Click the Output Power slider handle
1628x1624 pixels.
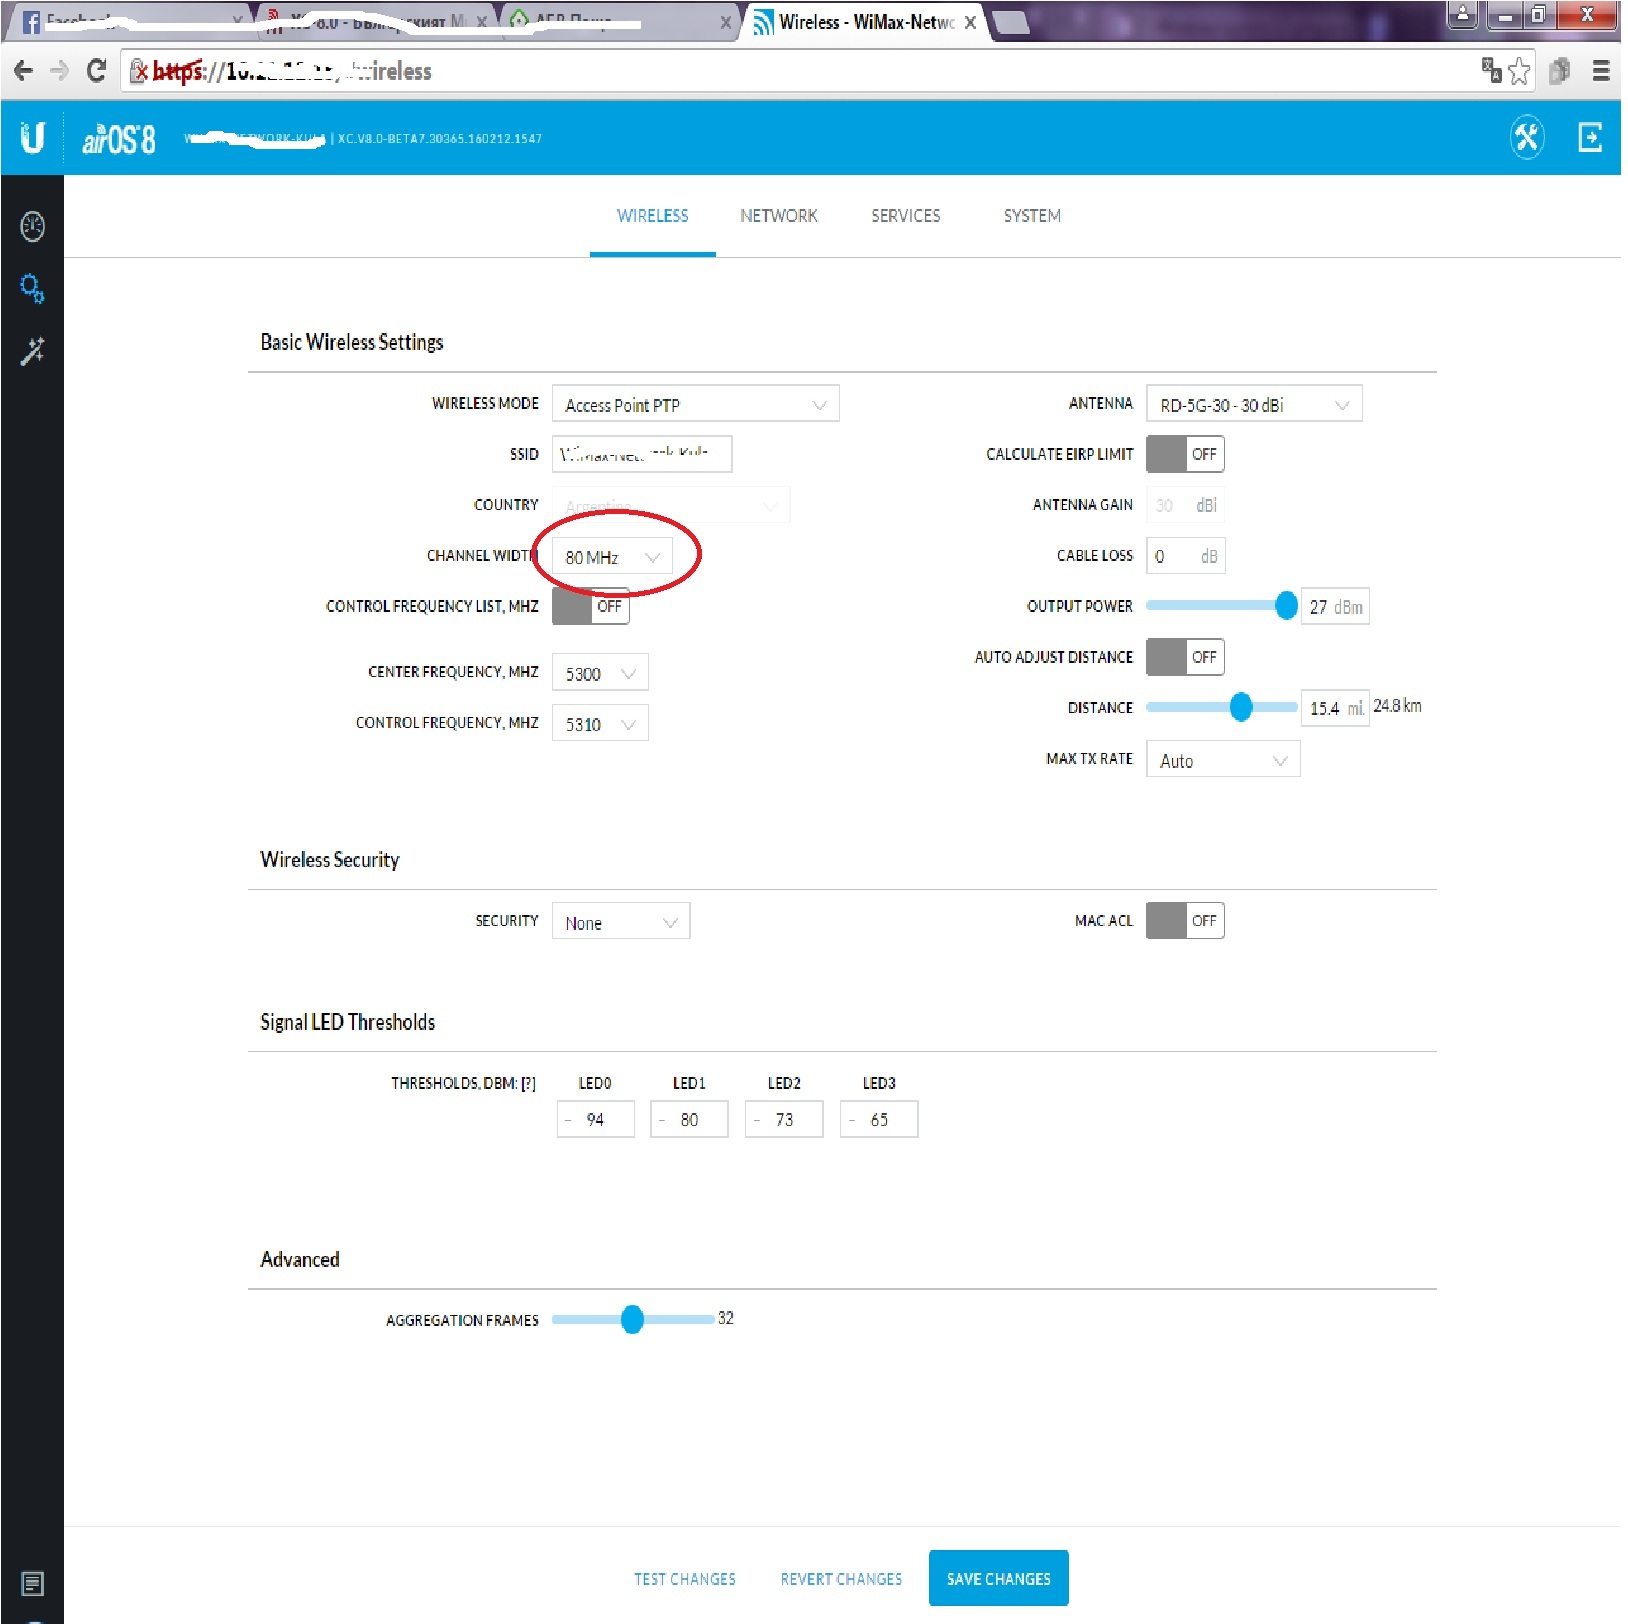pos(1286,605)
